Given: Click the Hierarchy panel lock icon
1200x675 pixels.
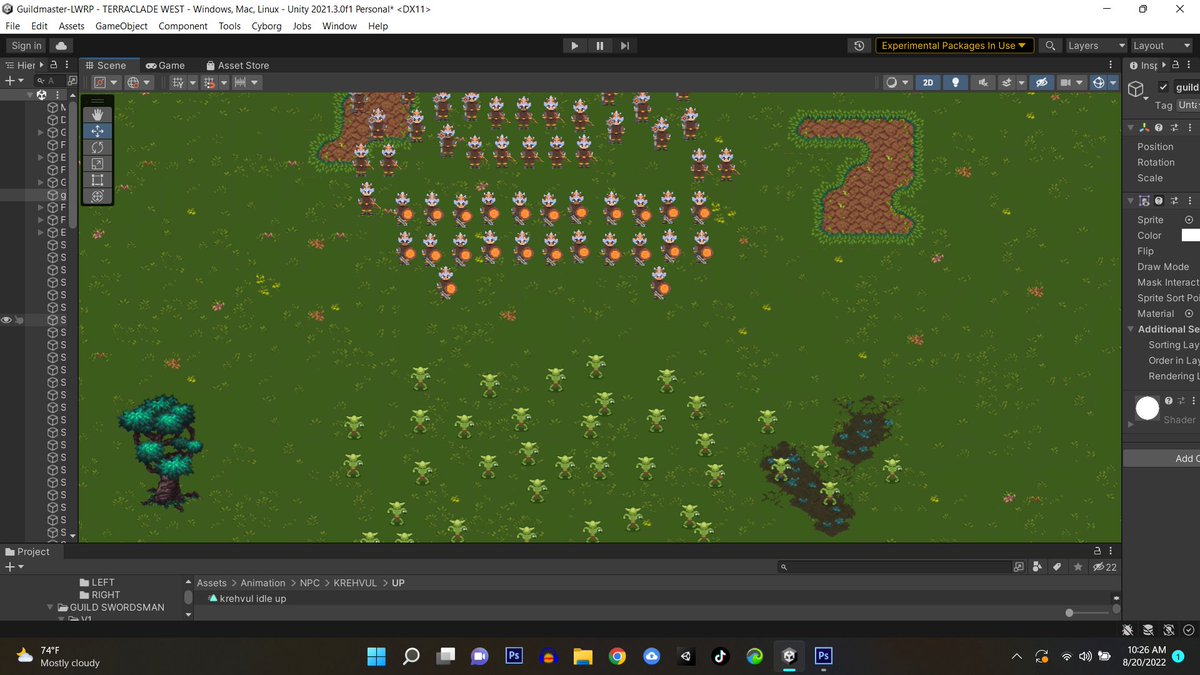Looking at the screenshot, I should pos(54,65).
